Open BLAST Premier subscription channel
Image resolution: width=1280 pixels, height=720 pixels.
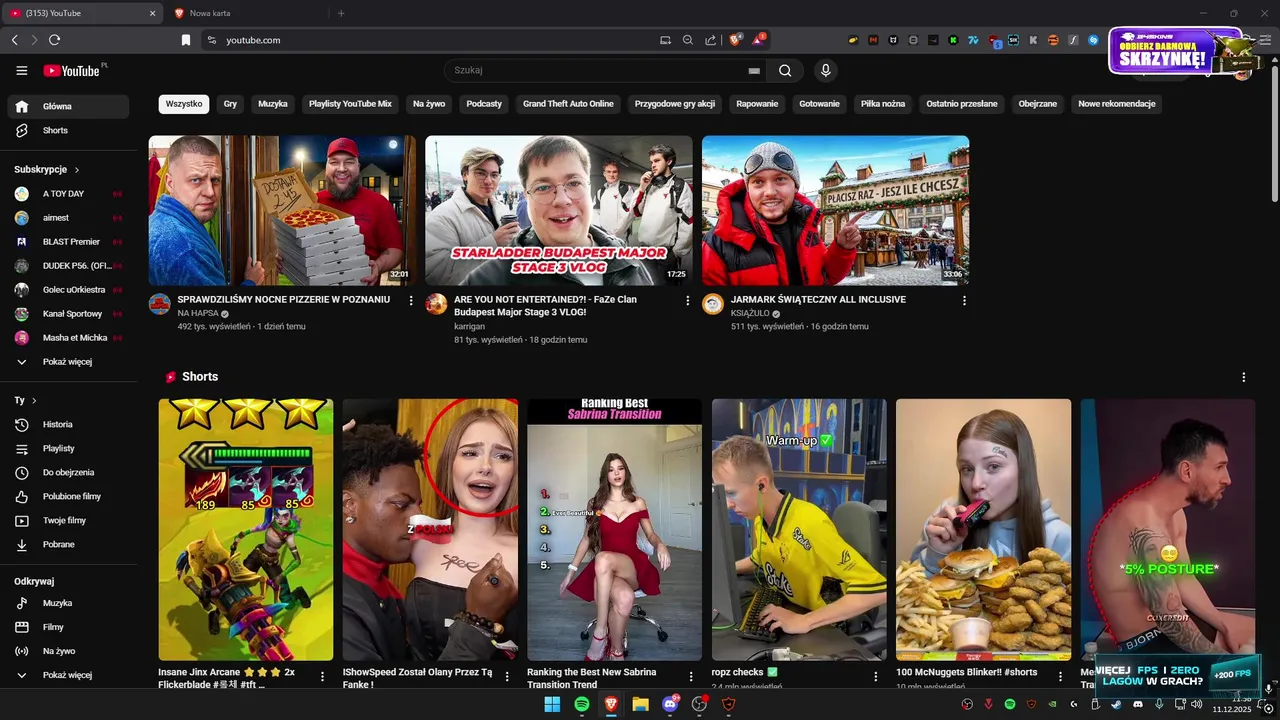pyautogui.click(x=68, y=241)
